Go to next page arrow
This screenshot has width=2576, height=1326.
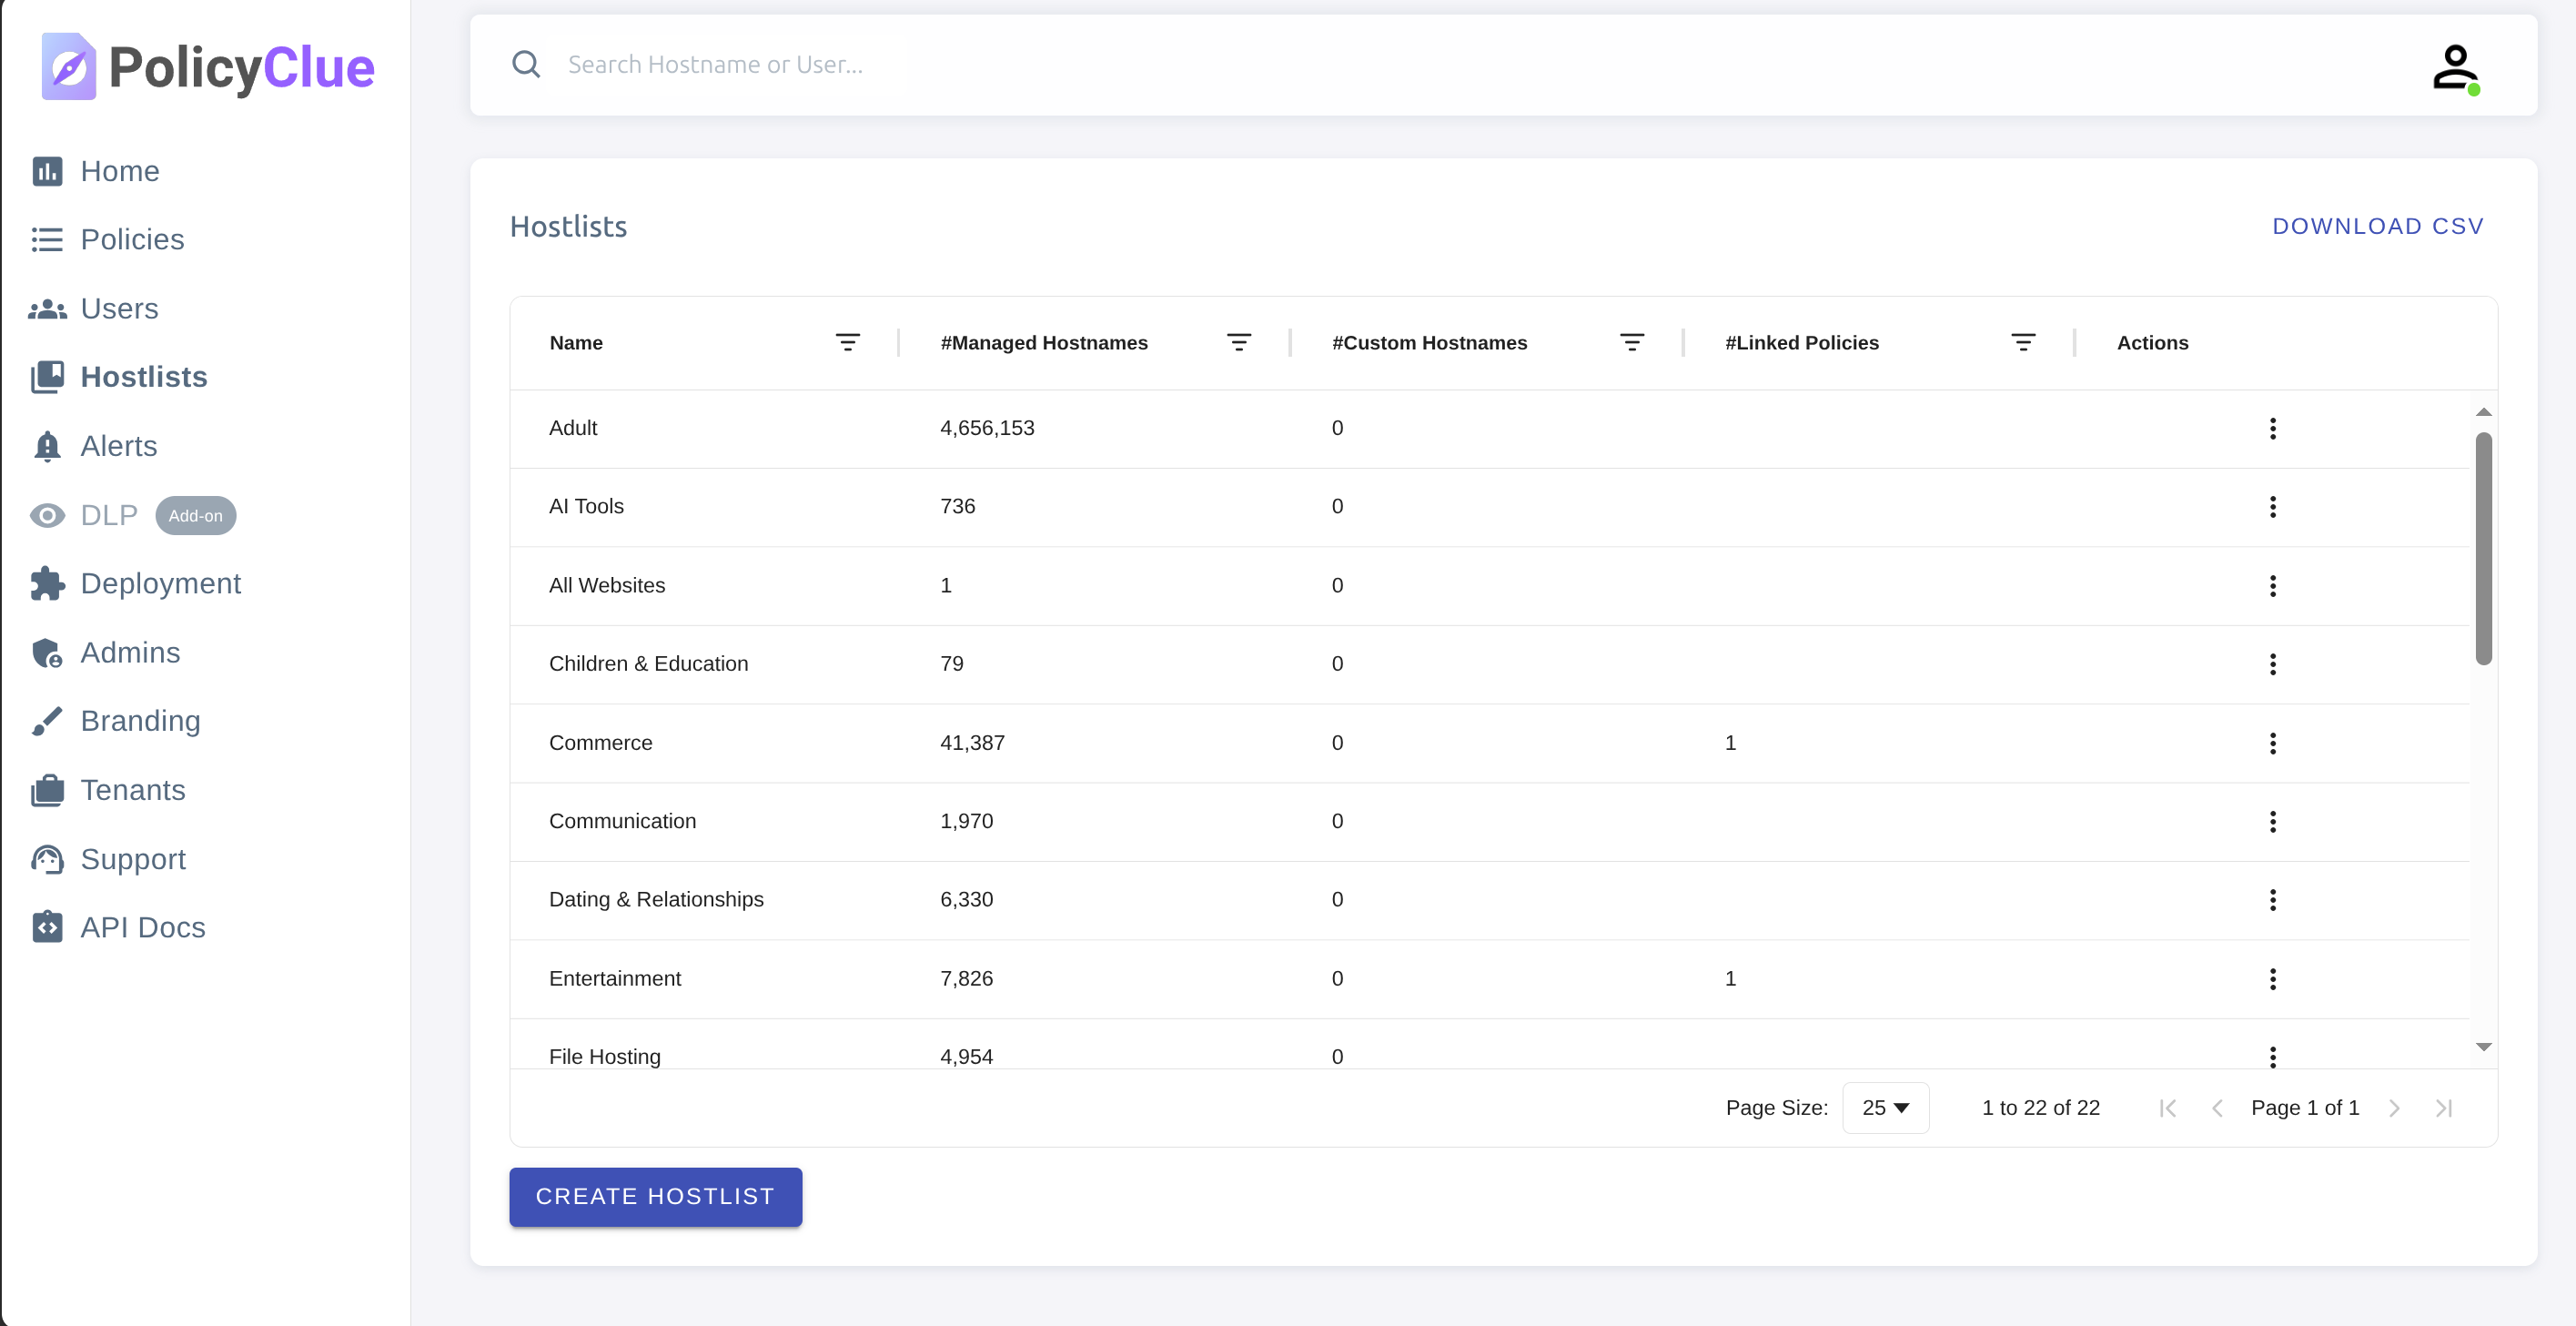(2394, 1108)
